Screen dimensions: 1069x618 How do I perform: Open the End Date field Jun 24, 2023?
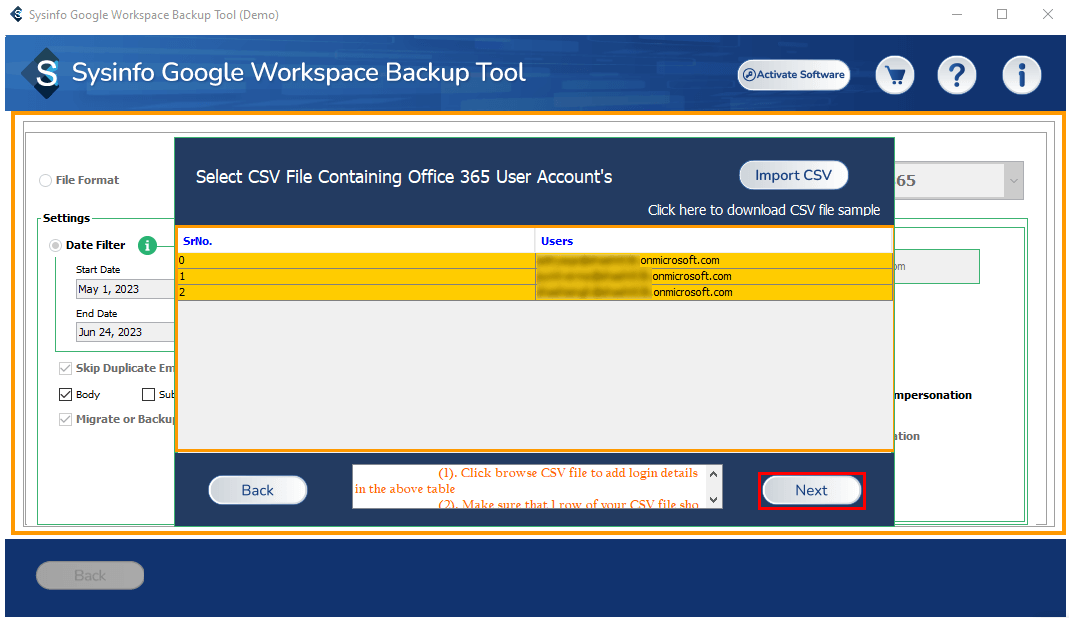[125, 332]
